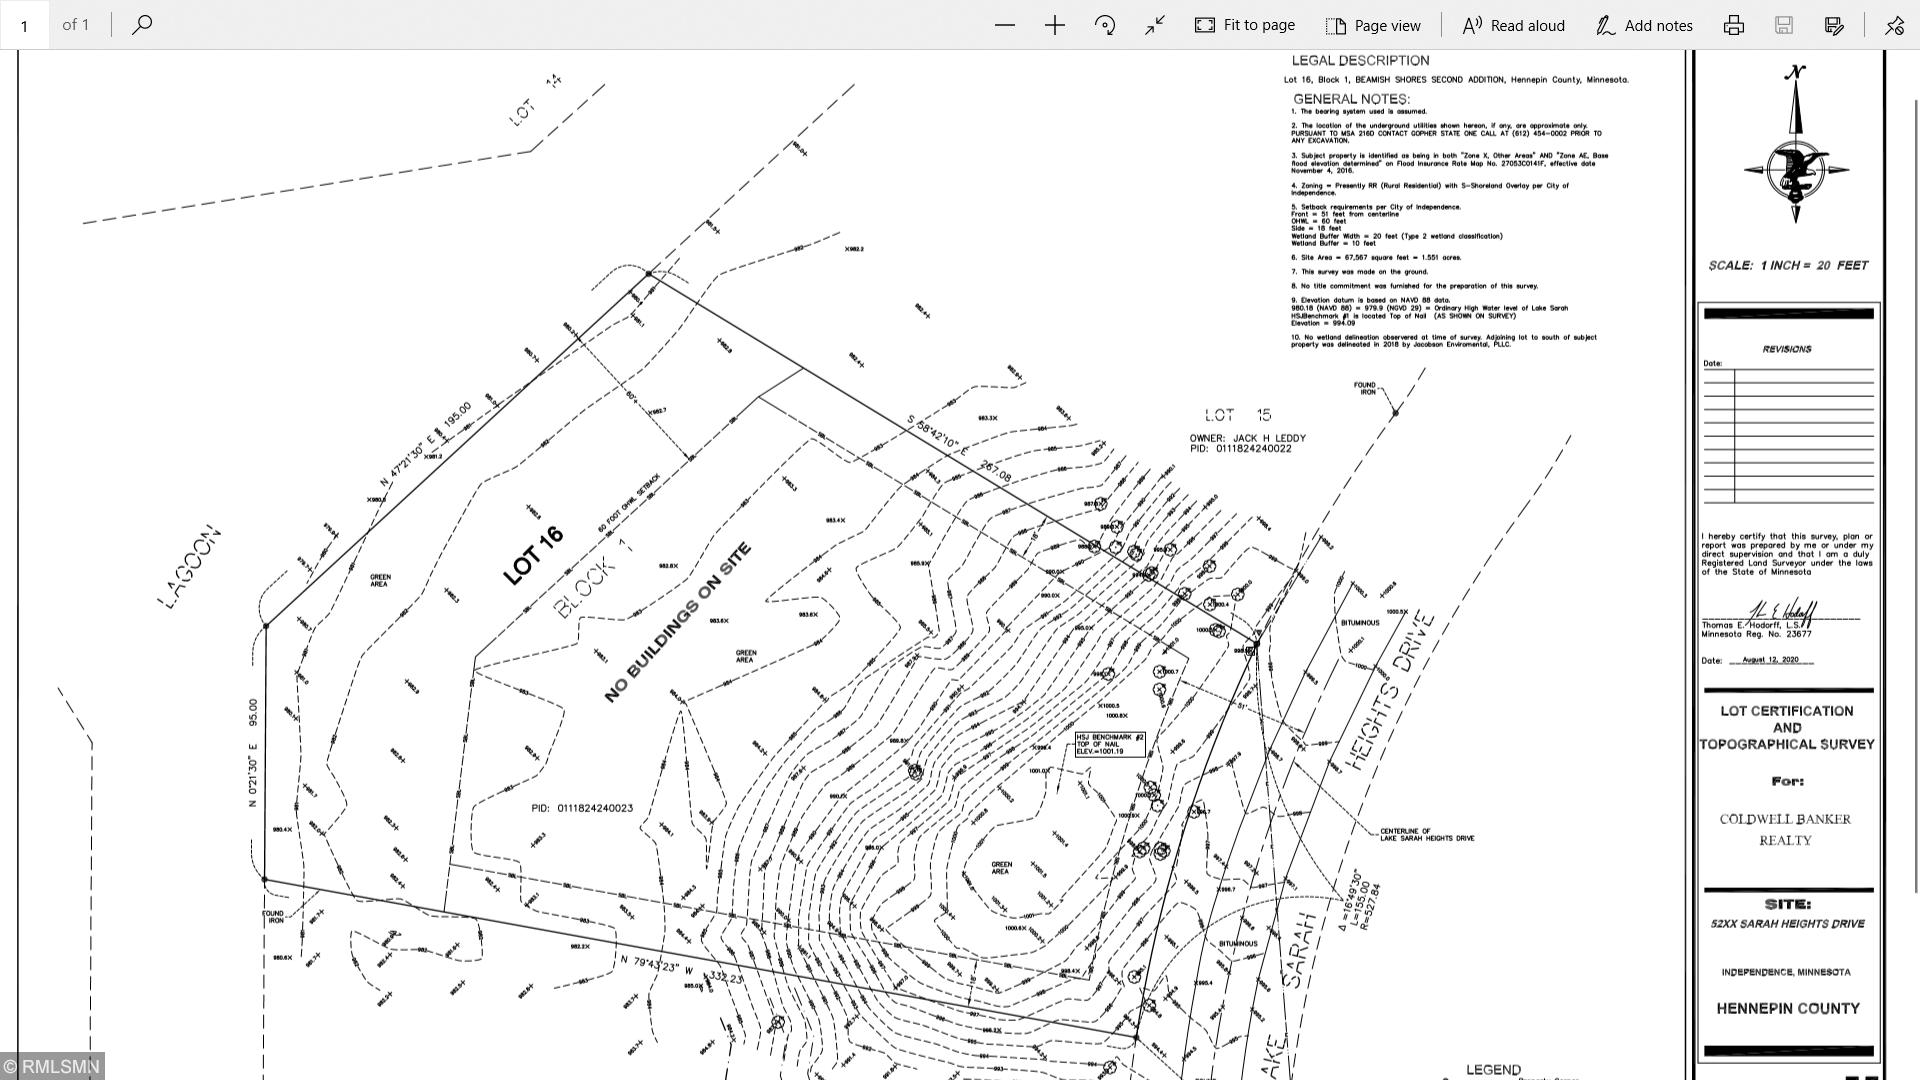Open the Find search icon
The image size is (1920, 1080).
(142, 25)
